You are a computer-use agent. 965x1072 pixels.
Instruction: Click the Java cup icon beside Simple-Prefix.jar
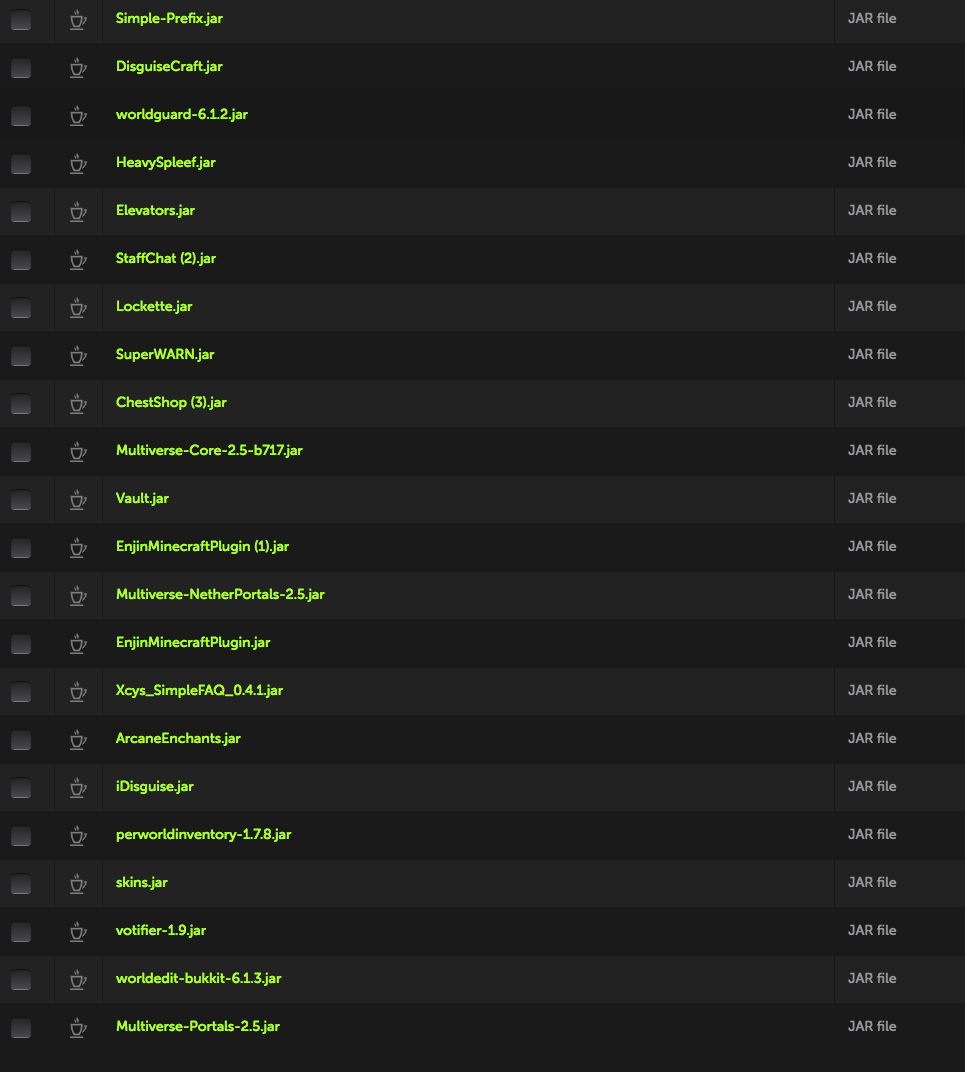[78, 20]
